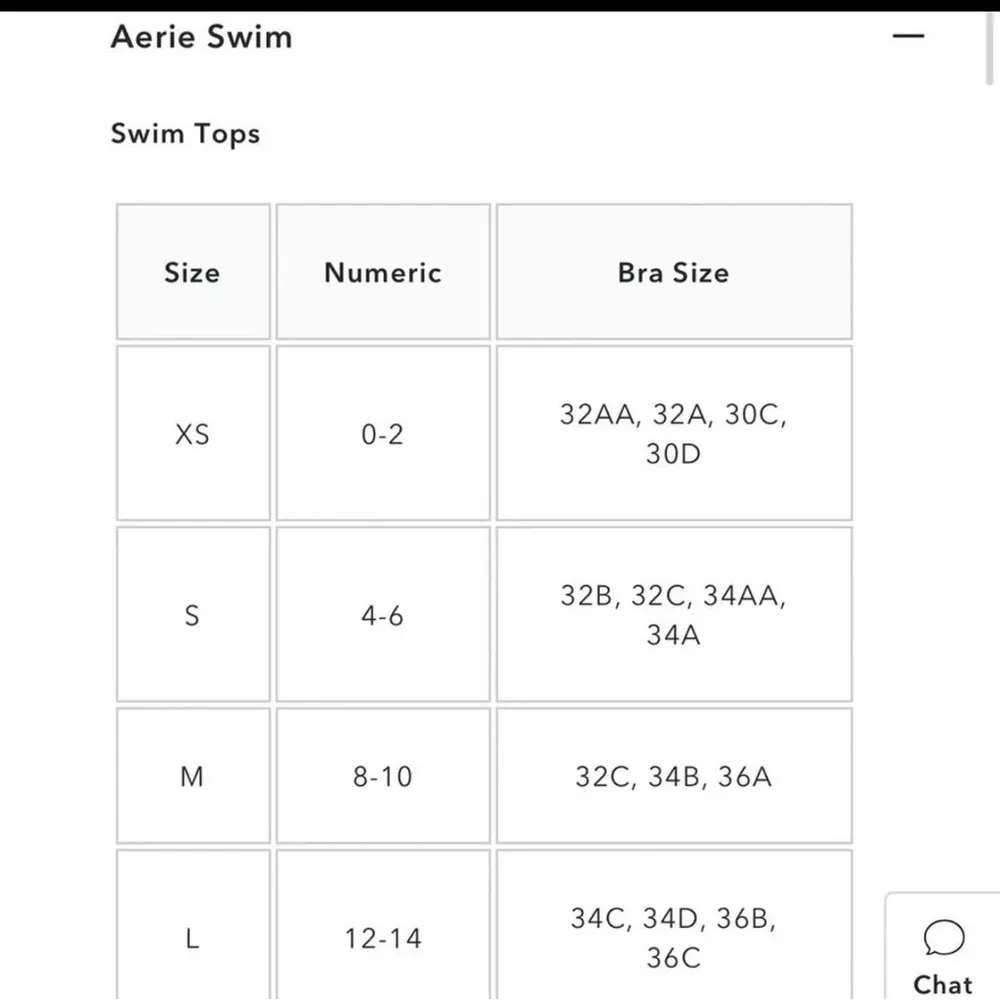Click the Aerie Swim section title
The height and width of the screenshot is (1000, 1000).
[x=201, y=37]
